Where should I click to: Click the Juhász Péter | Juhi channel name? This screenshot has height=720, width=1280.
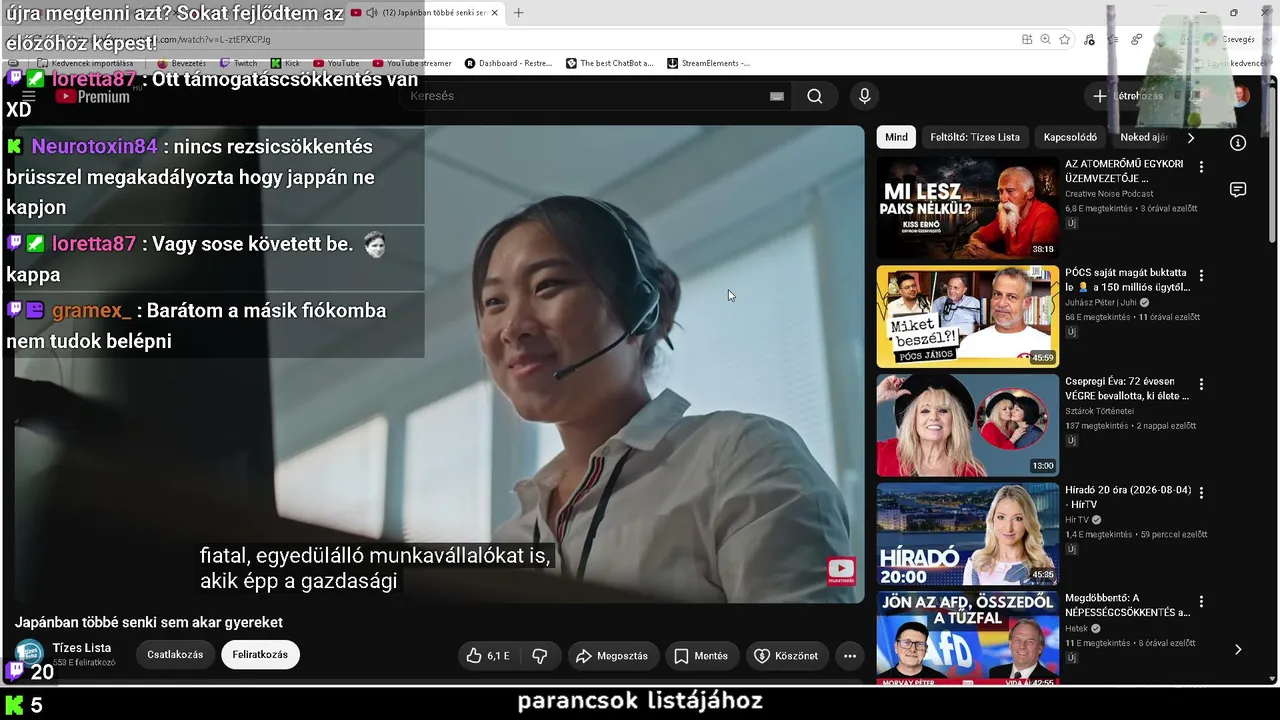pyautogui.click(x=1102, y=302)
